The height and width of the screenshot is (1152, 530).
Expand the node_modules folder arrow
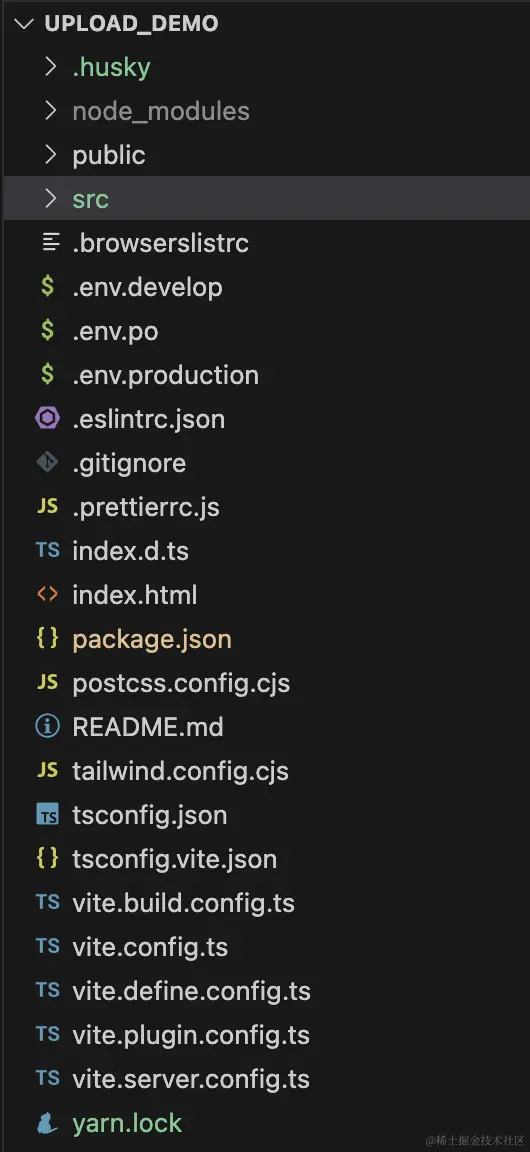(50, 111)
